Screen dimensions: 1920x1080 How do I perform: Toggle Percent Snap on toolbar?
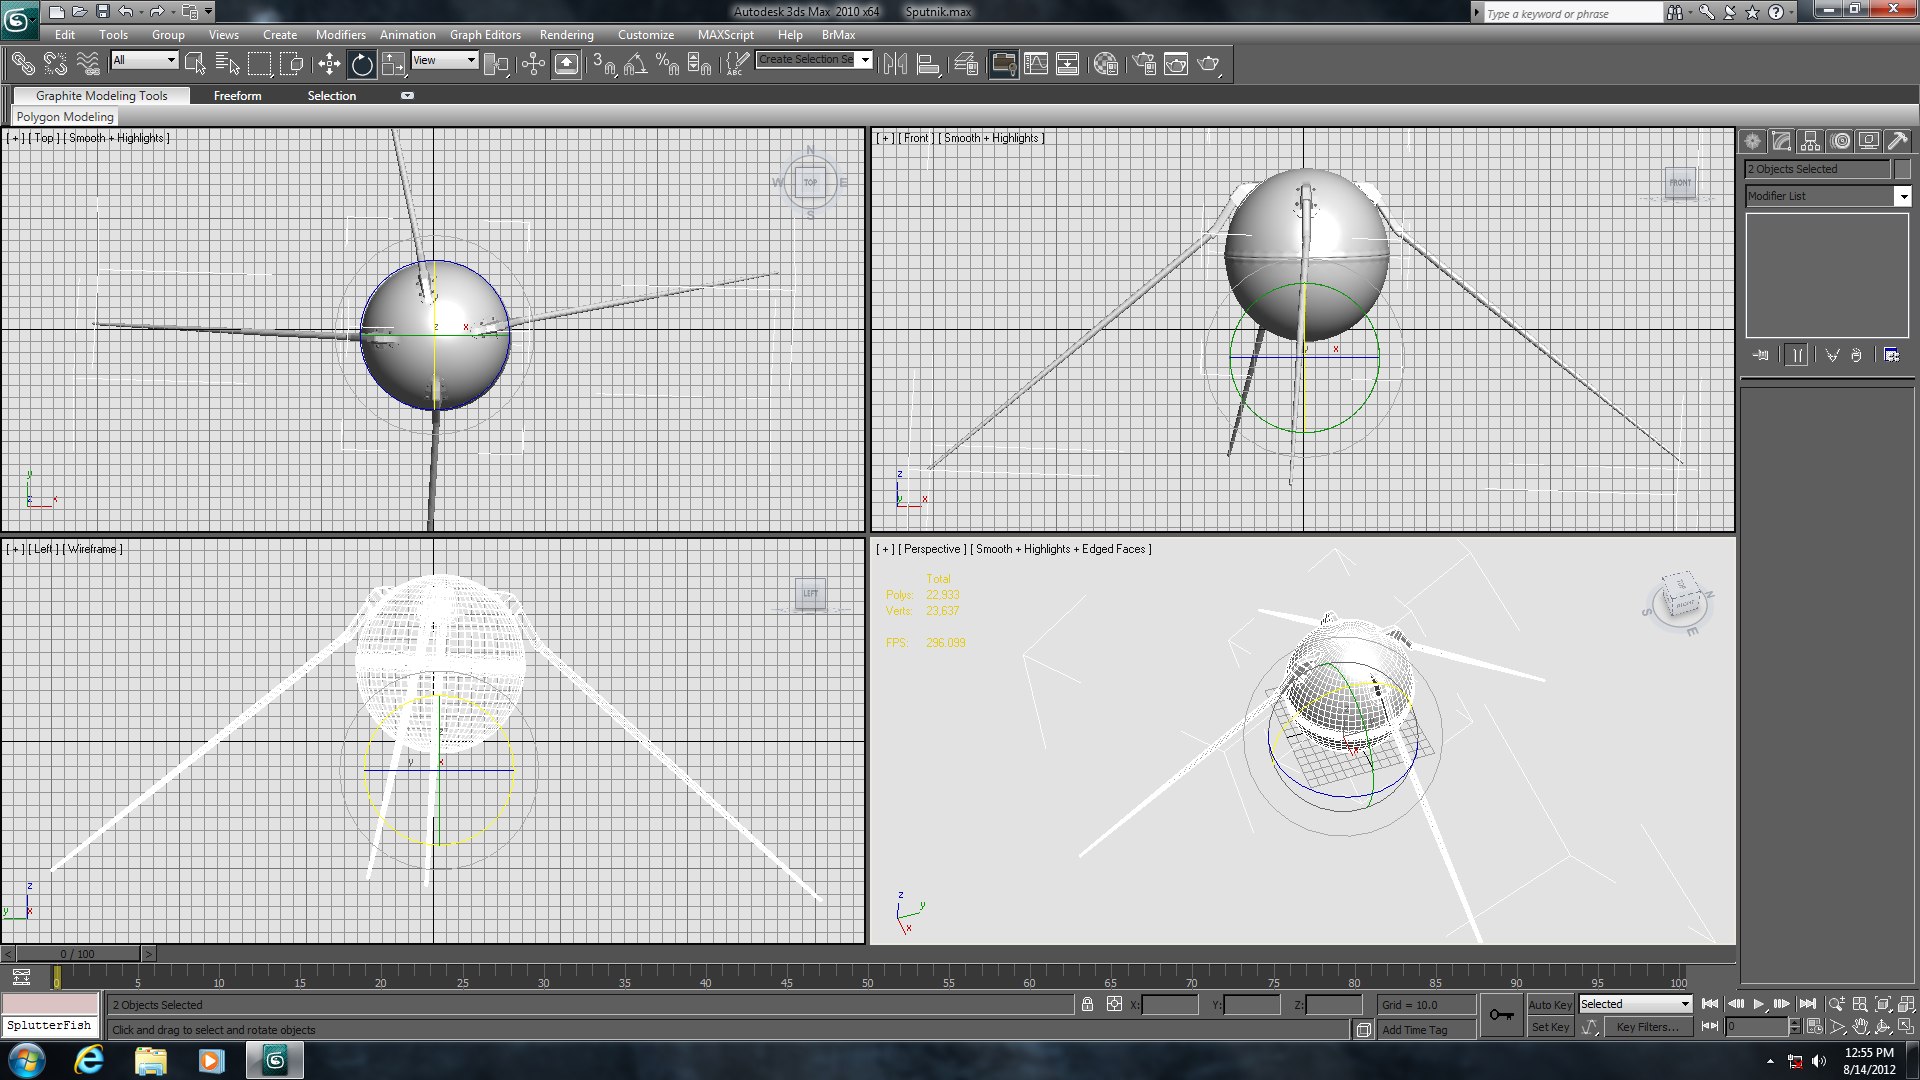point(667,65)
